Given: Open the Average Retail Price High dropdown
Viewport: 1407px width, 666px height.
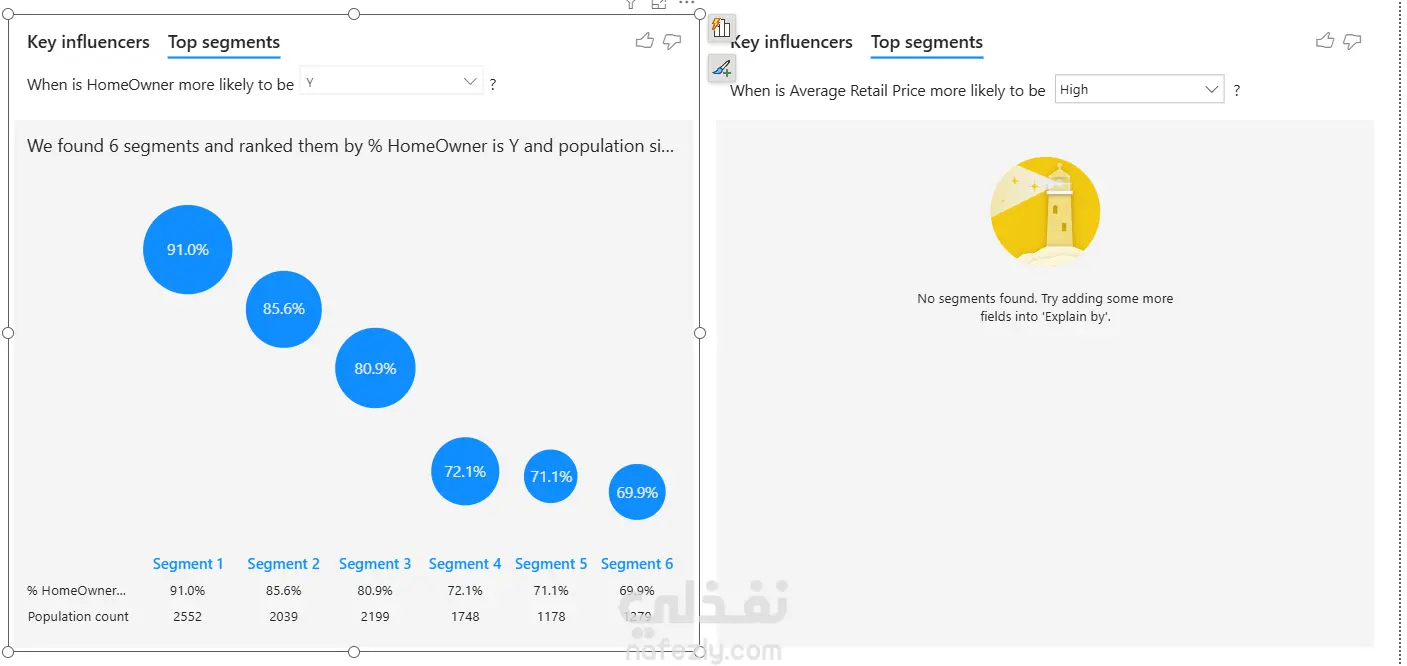Looking at the screenshot, I should pyautogui.click(x=1139, y=89).
